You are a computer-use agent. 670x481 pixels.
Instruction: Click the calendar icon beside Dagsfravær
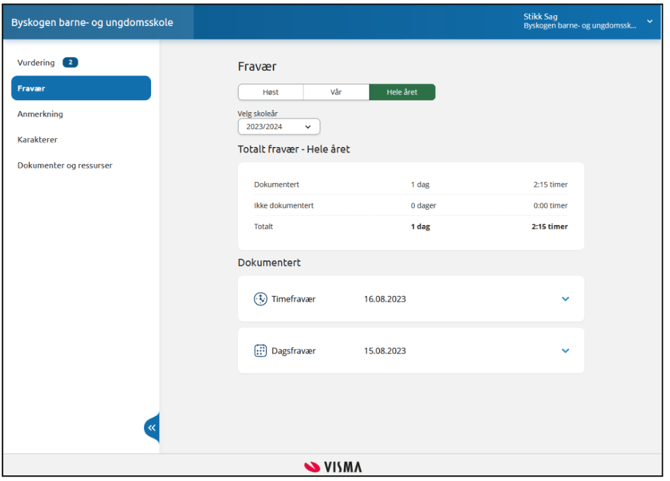pyautogui.click(x=260, y=351)
